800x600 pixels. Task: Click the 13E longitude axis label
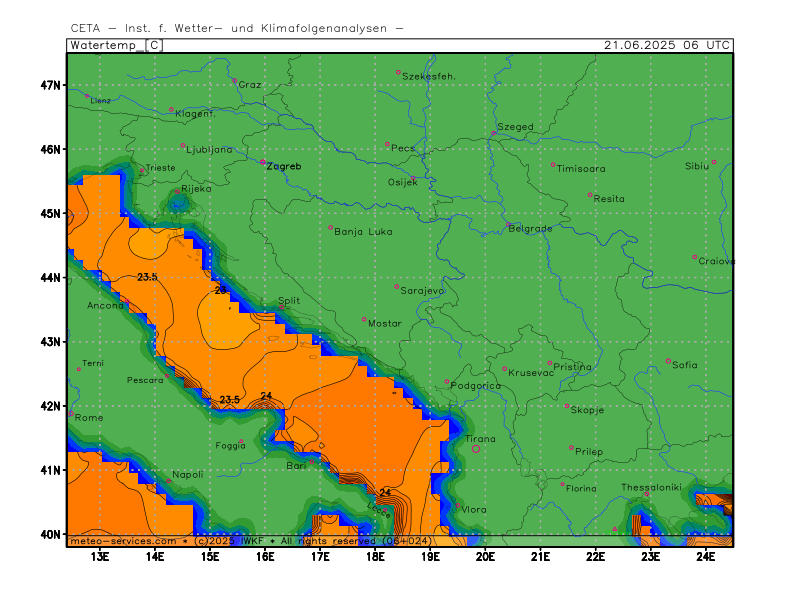point(99,557)
